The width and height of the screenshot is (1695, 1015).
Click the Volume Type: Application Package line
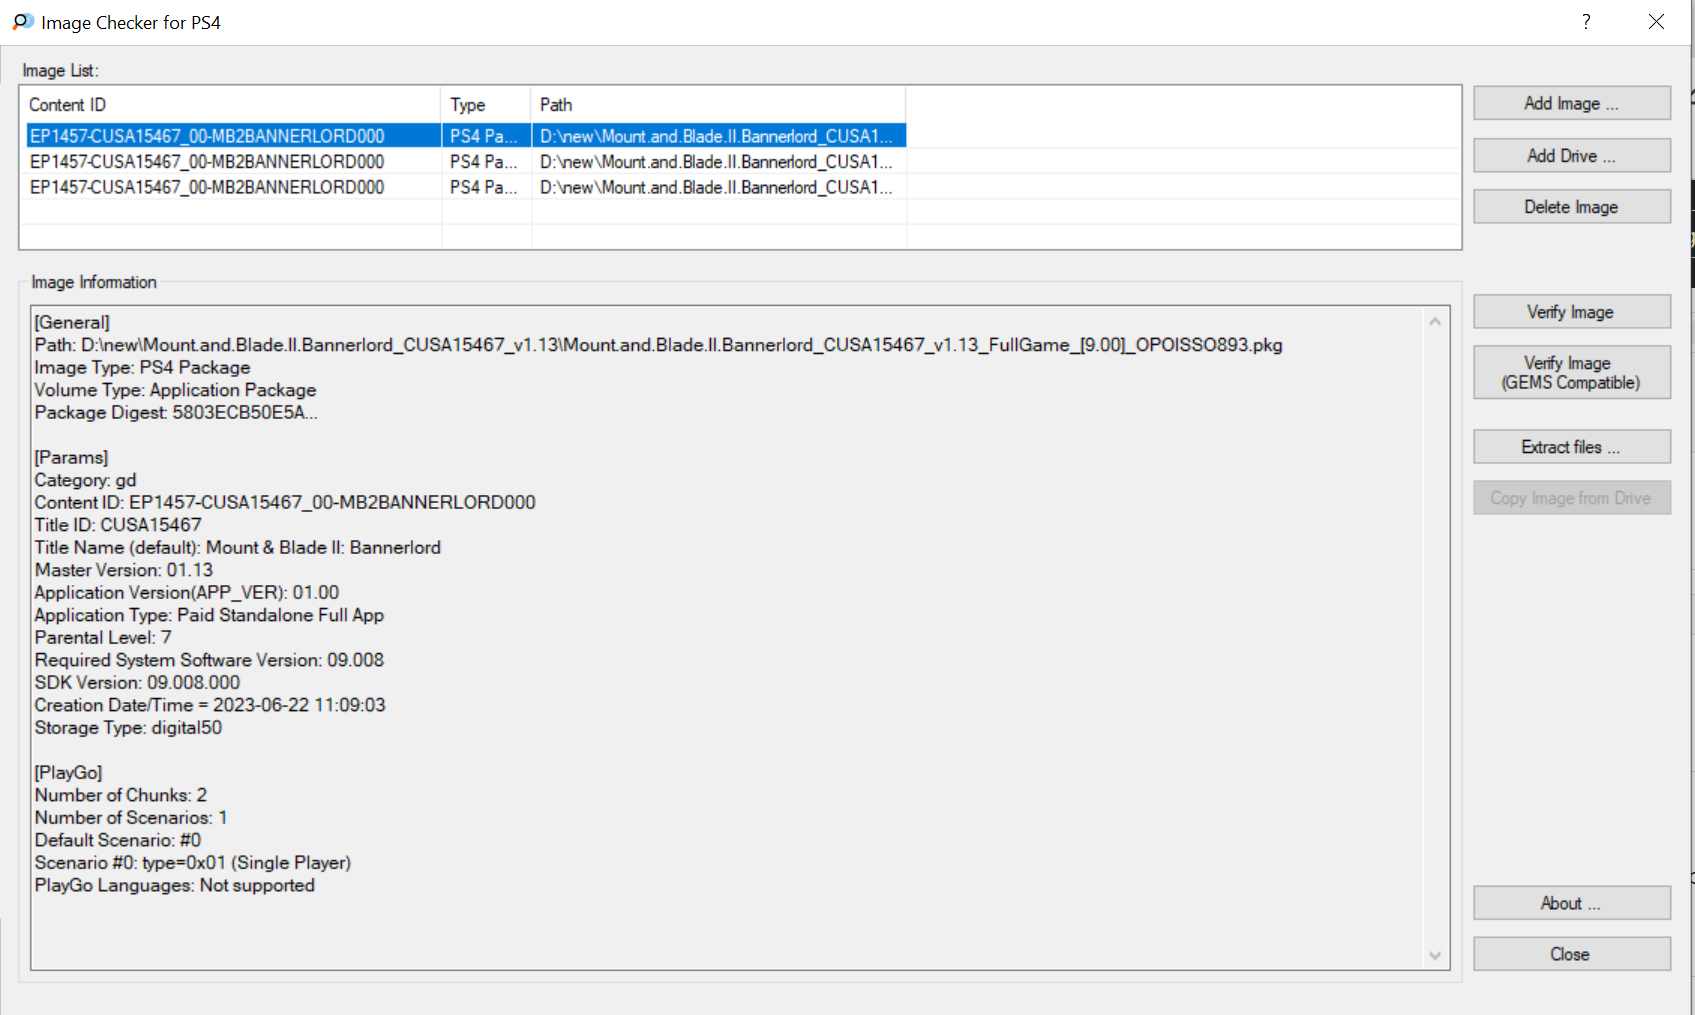pos(175,390)
